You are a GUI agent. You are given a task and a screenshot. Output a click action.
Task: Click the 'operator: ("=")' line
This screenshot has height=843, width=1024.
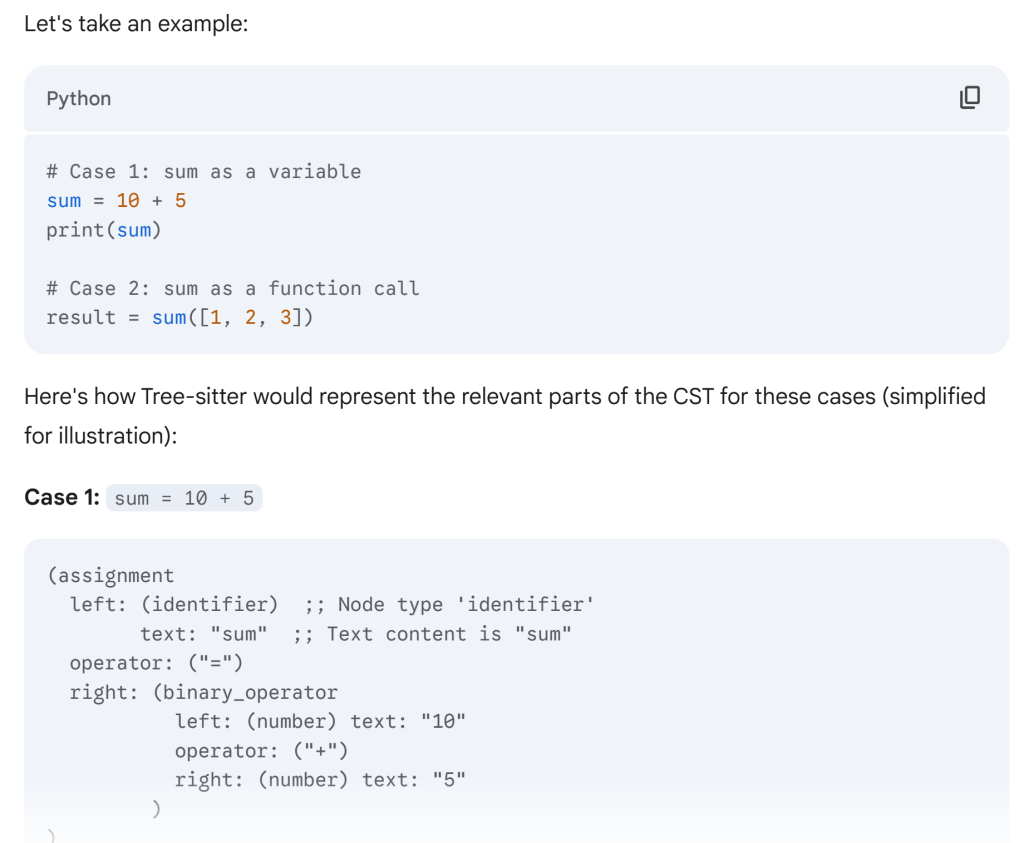(x=156, y=663)
